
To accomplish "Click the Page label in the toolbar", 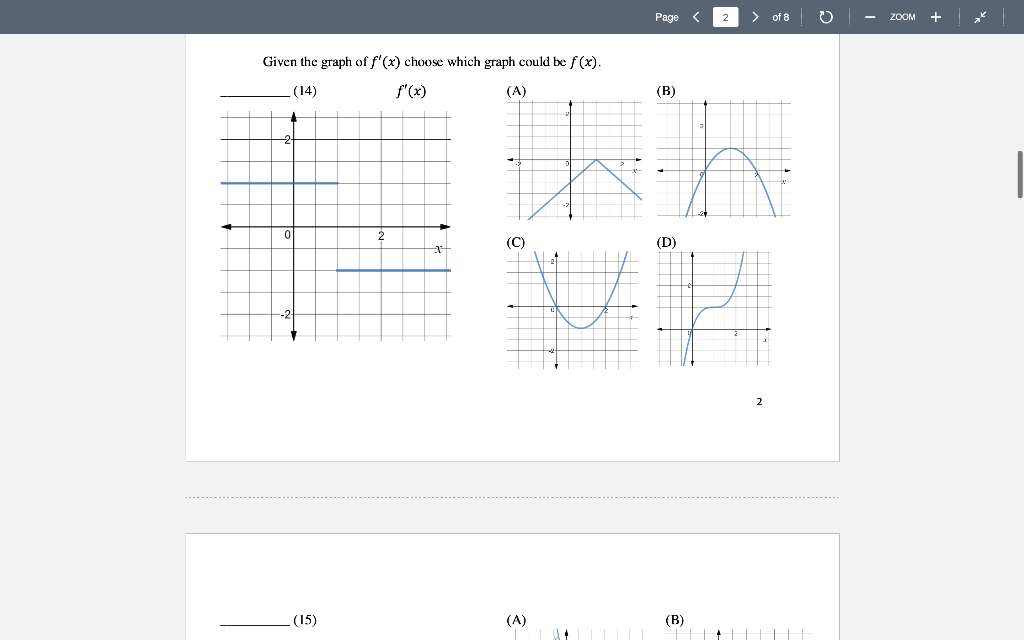I will [x=666, y=16].
